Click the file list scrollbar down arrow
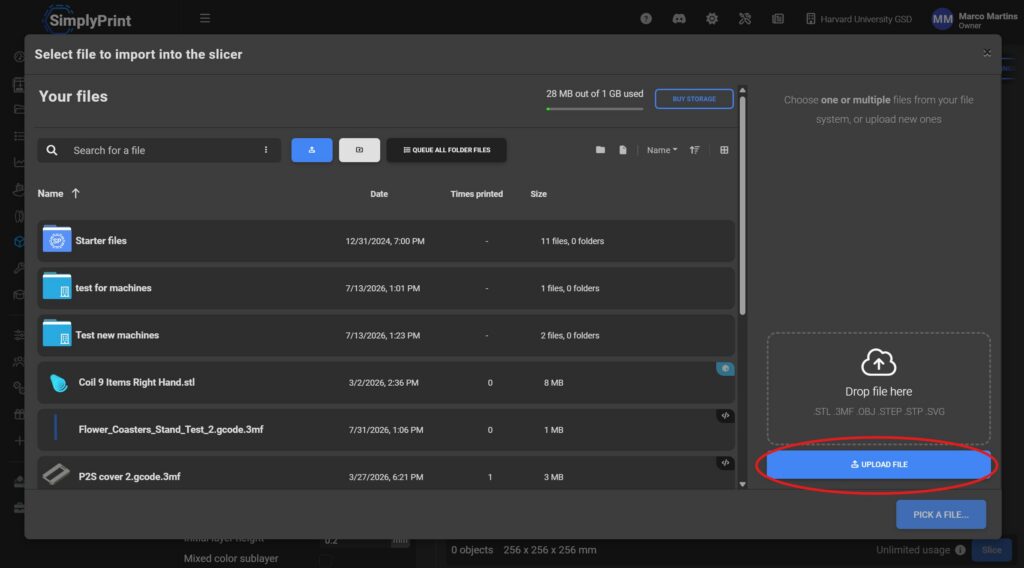The width and height of the screenshot is (1024, 568). coord(743,484)
